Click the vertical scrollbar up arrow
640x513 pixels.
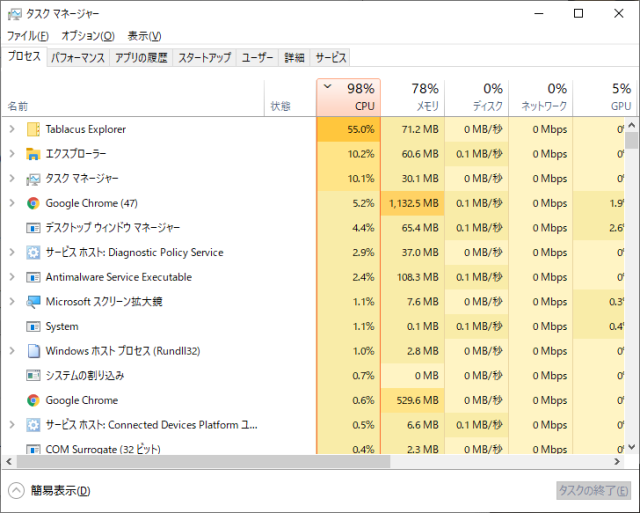click(x=631, y=125)
